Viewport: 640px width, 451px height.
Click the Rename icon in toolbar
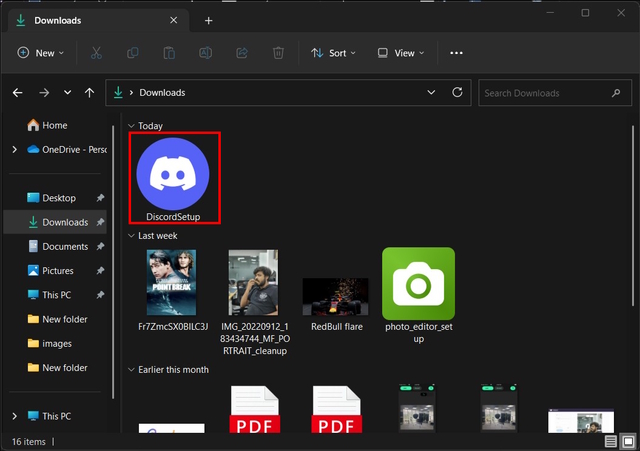tap(205, 53)
